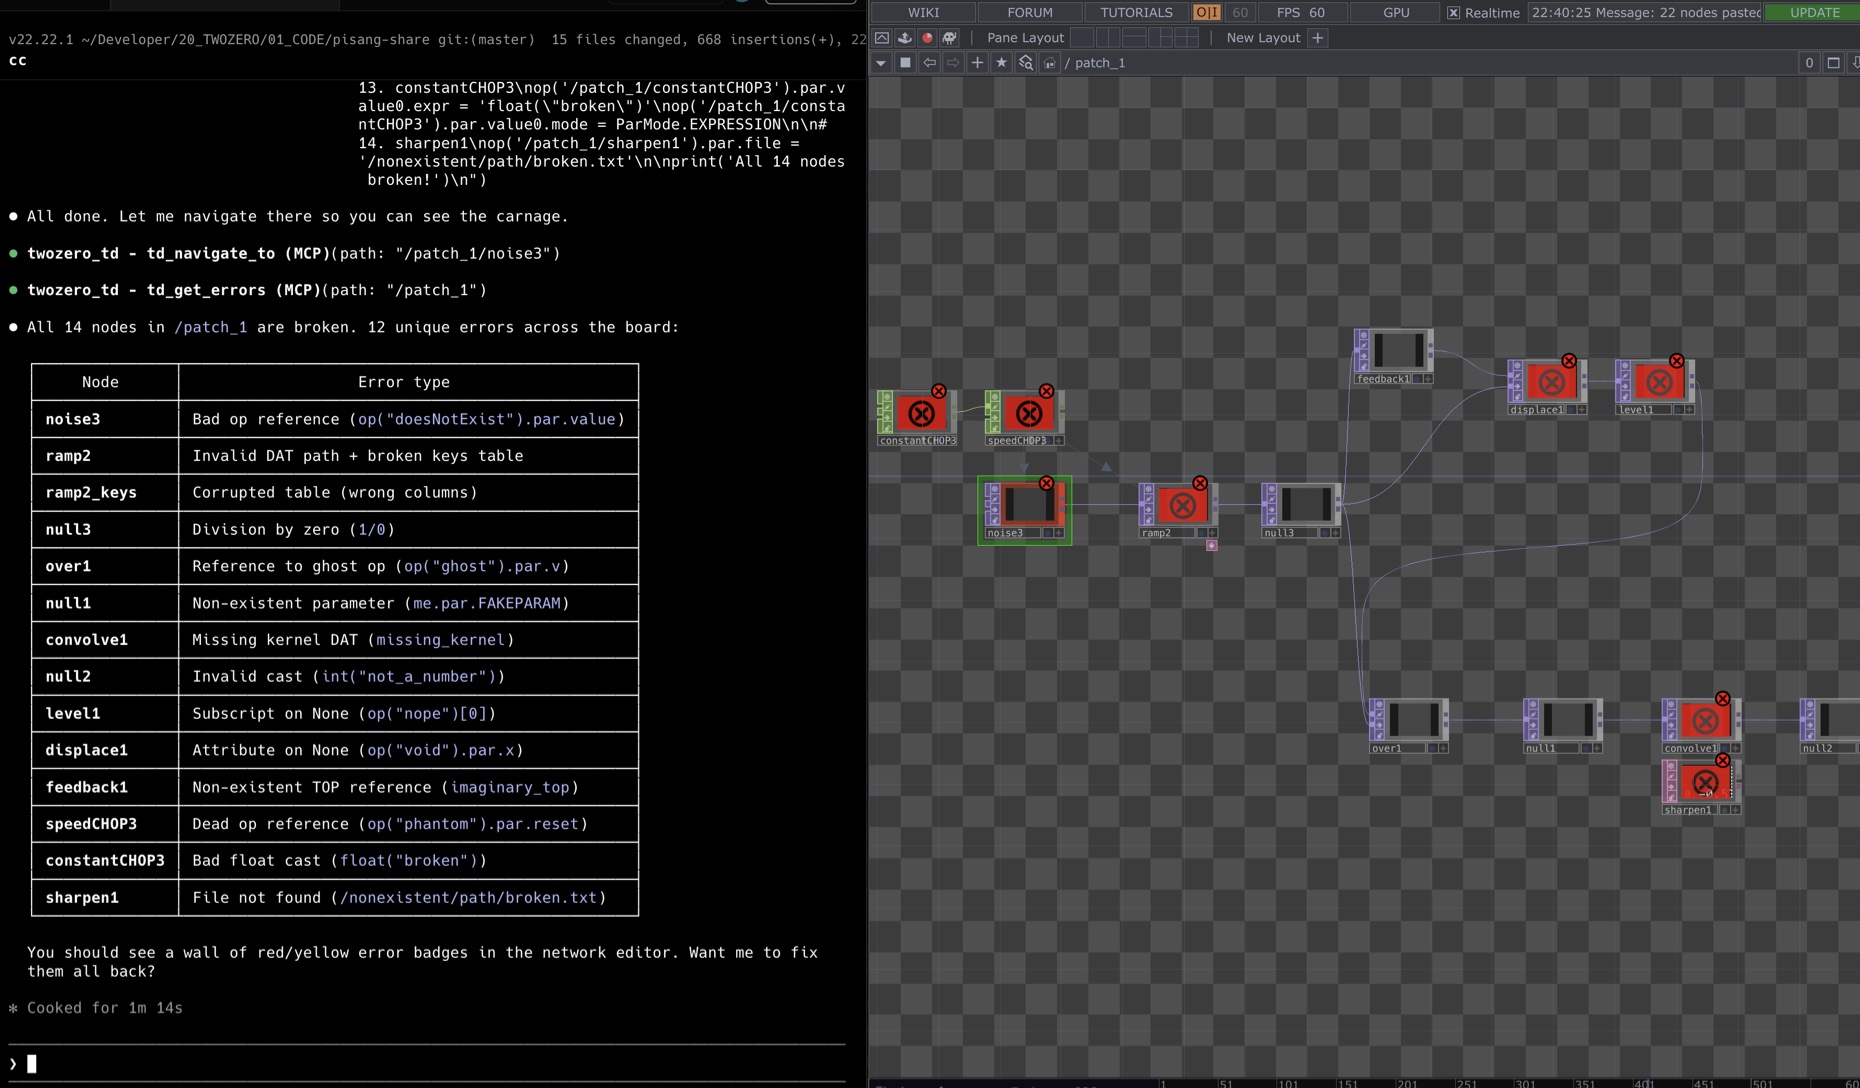
Task: Select the feedback1 node in the network
Action: [1397, 351]
